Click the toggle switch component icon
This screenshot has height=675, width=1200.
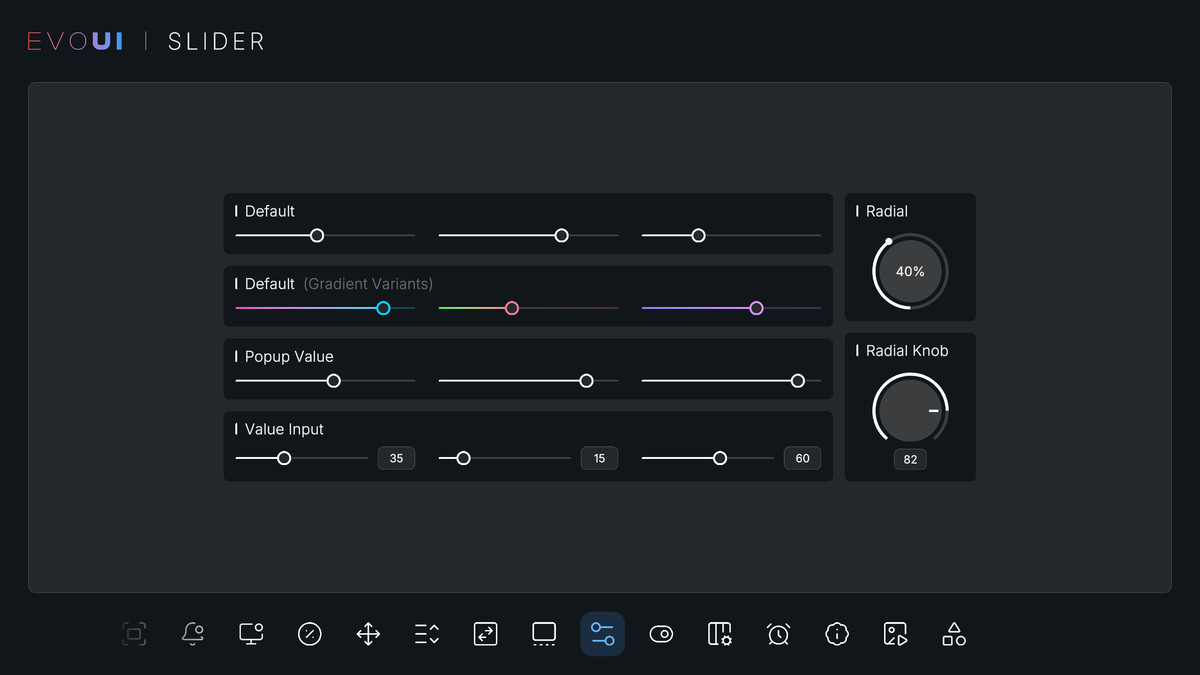tap(661, 633)
